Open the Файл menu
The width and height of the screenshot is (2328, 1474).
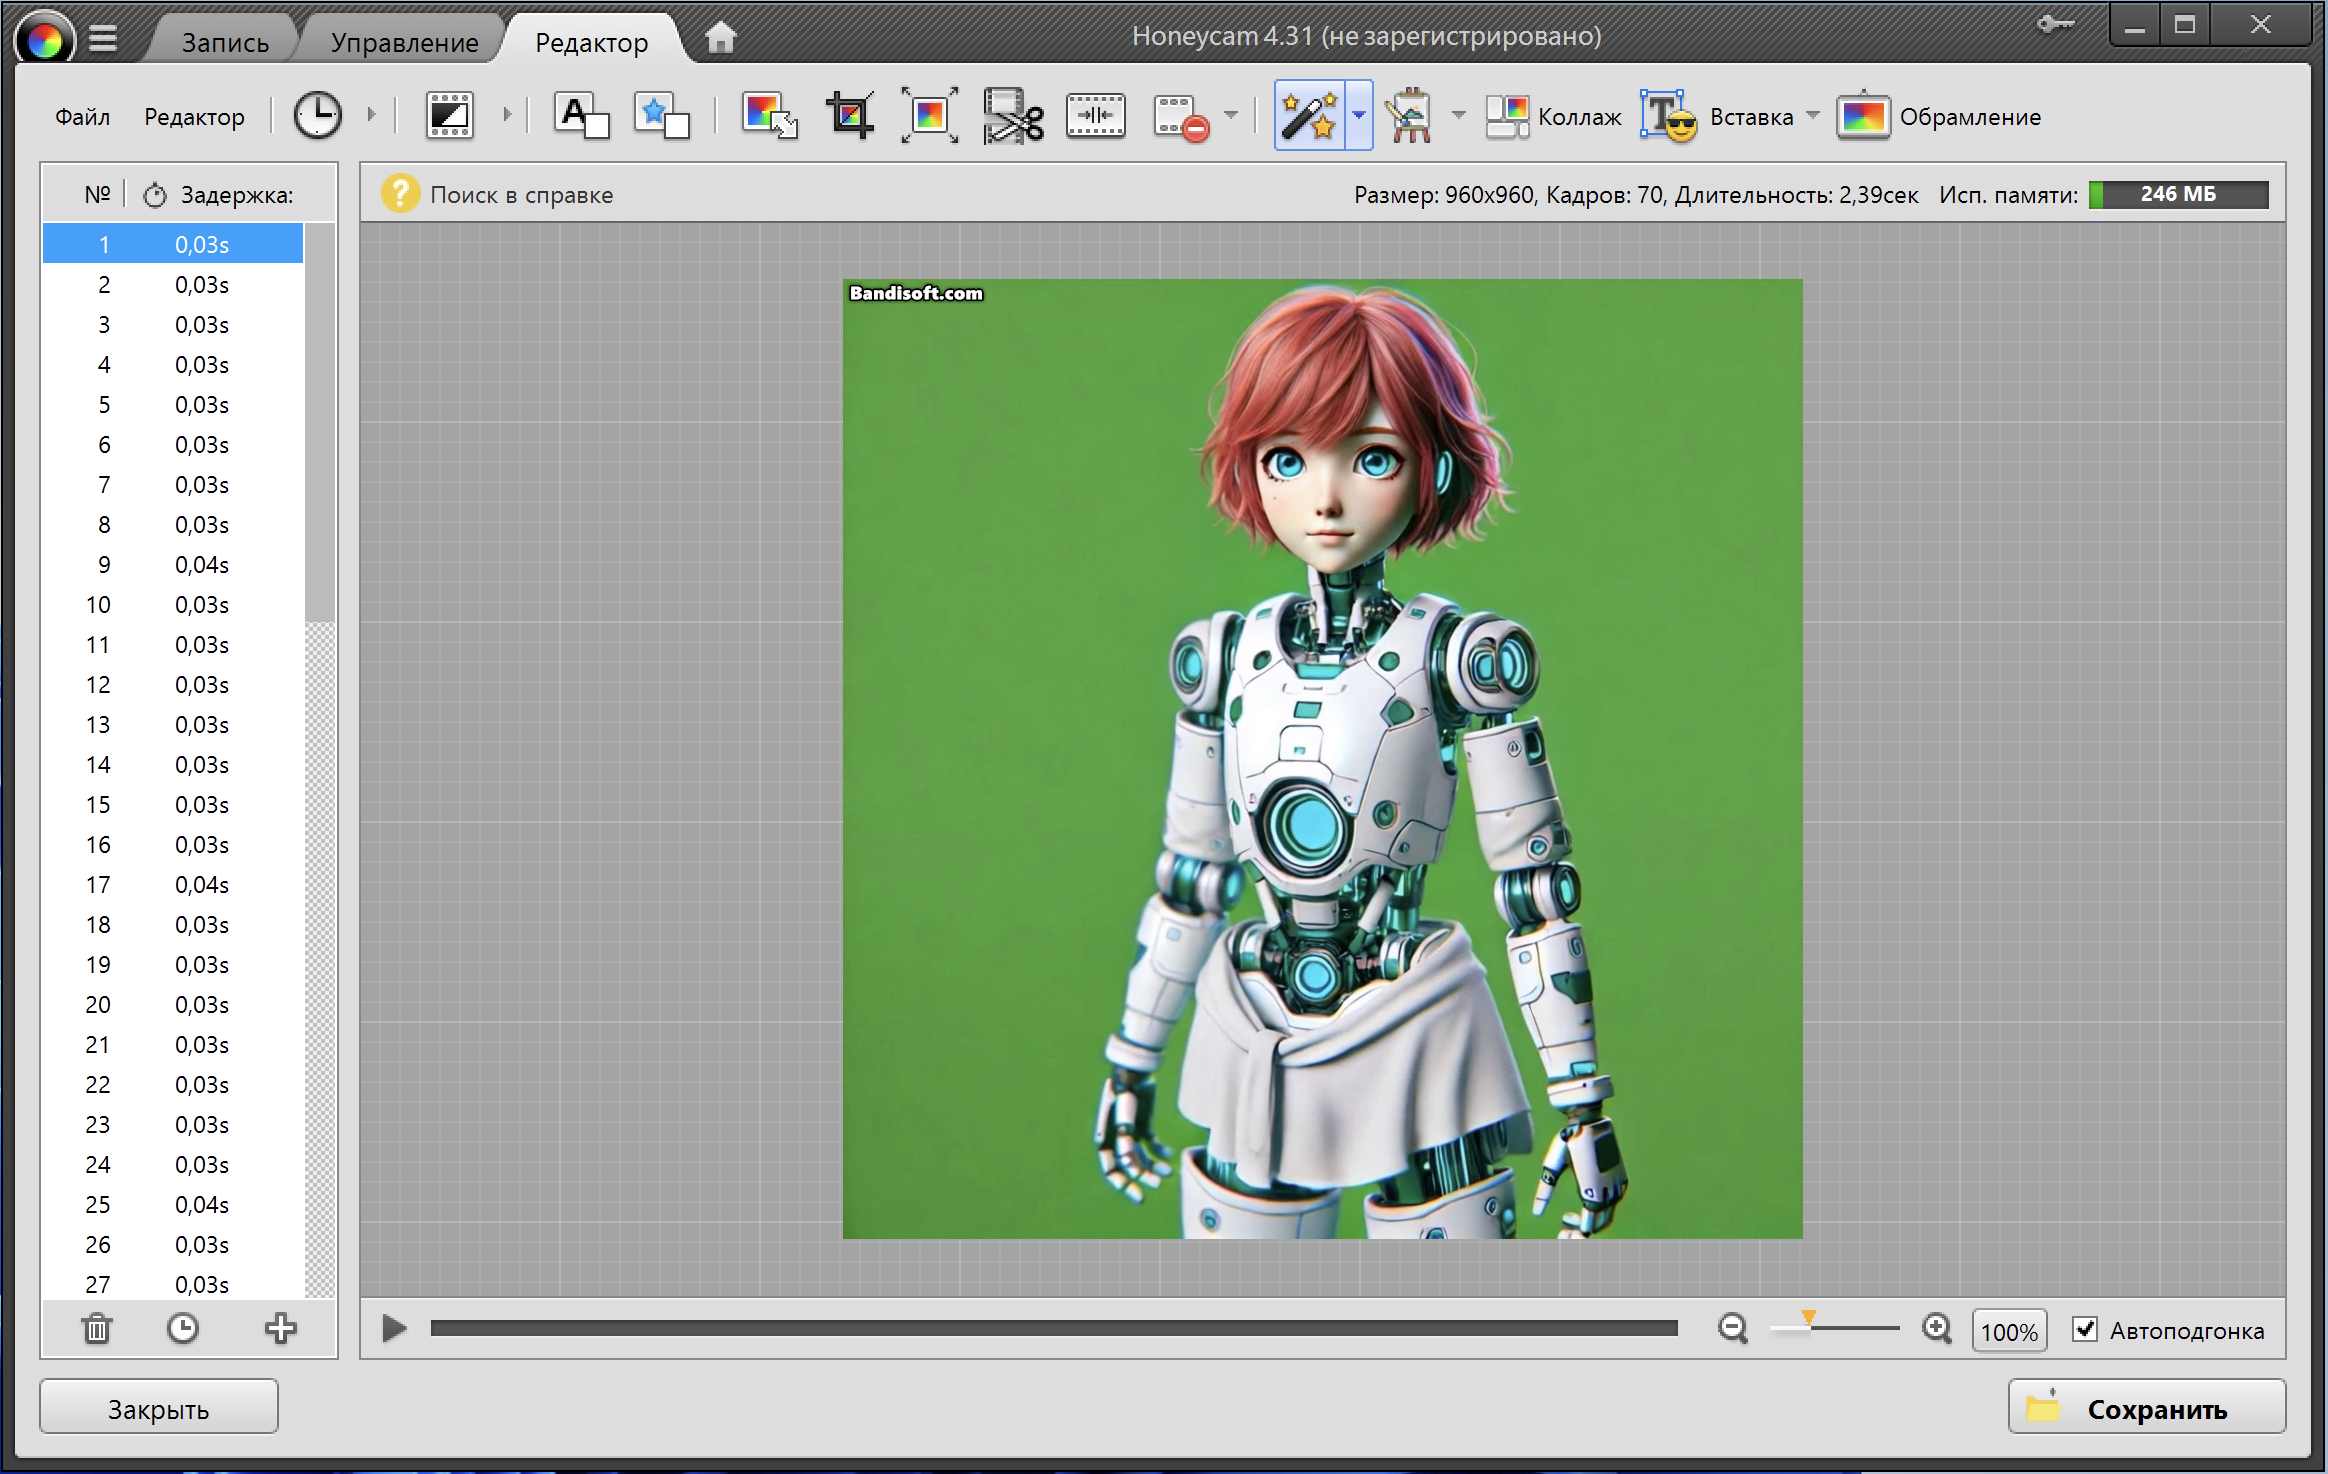(82, 117)
